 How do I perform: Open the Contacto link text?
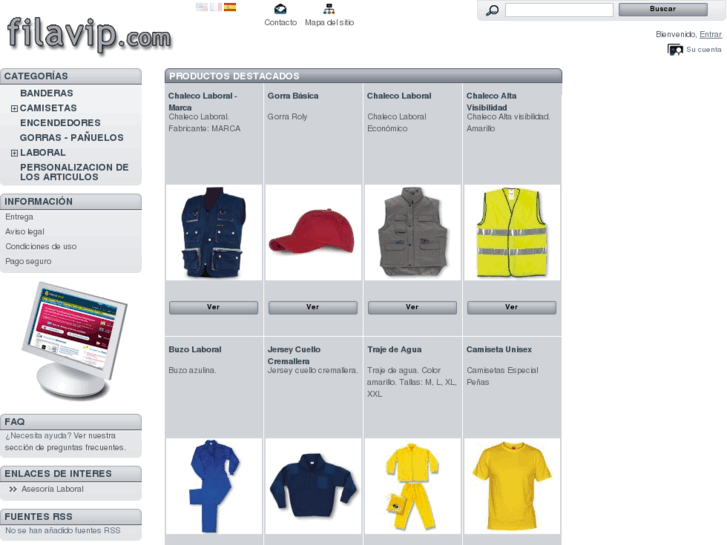point(281,22)
